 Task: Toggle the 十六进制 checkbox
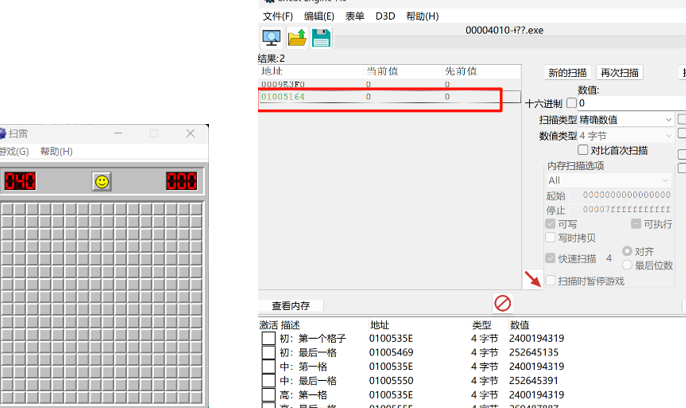(571, 103)
